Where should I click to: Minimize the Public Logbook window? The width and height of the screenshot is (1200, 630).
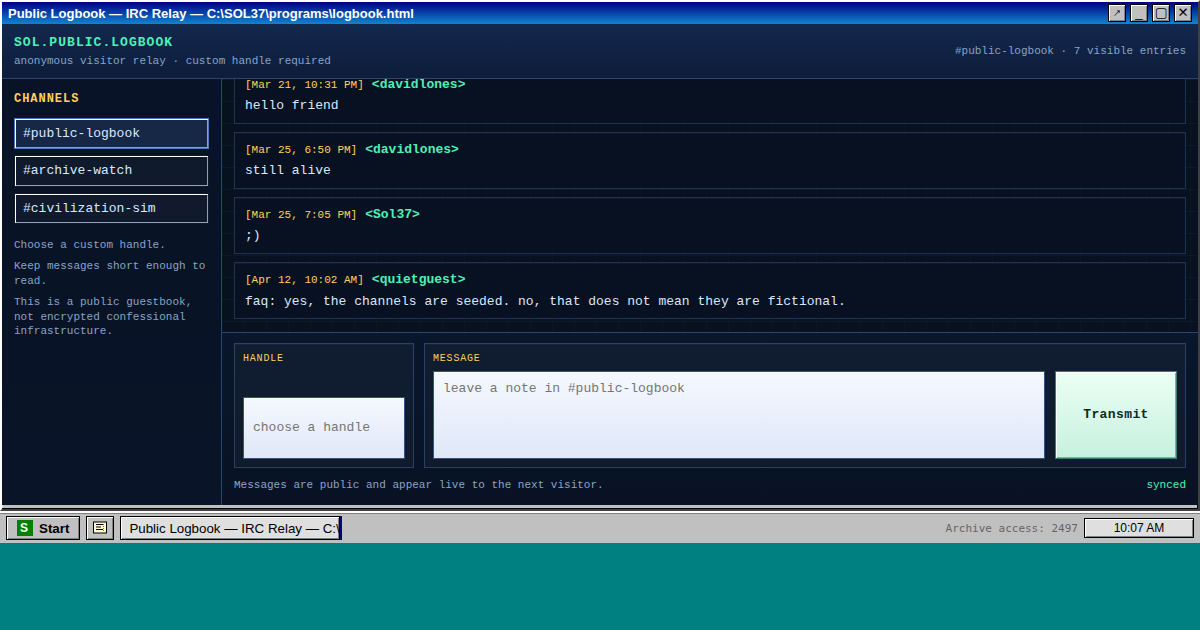coord(1139,13)
